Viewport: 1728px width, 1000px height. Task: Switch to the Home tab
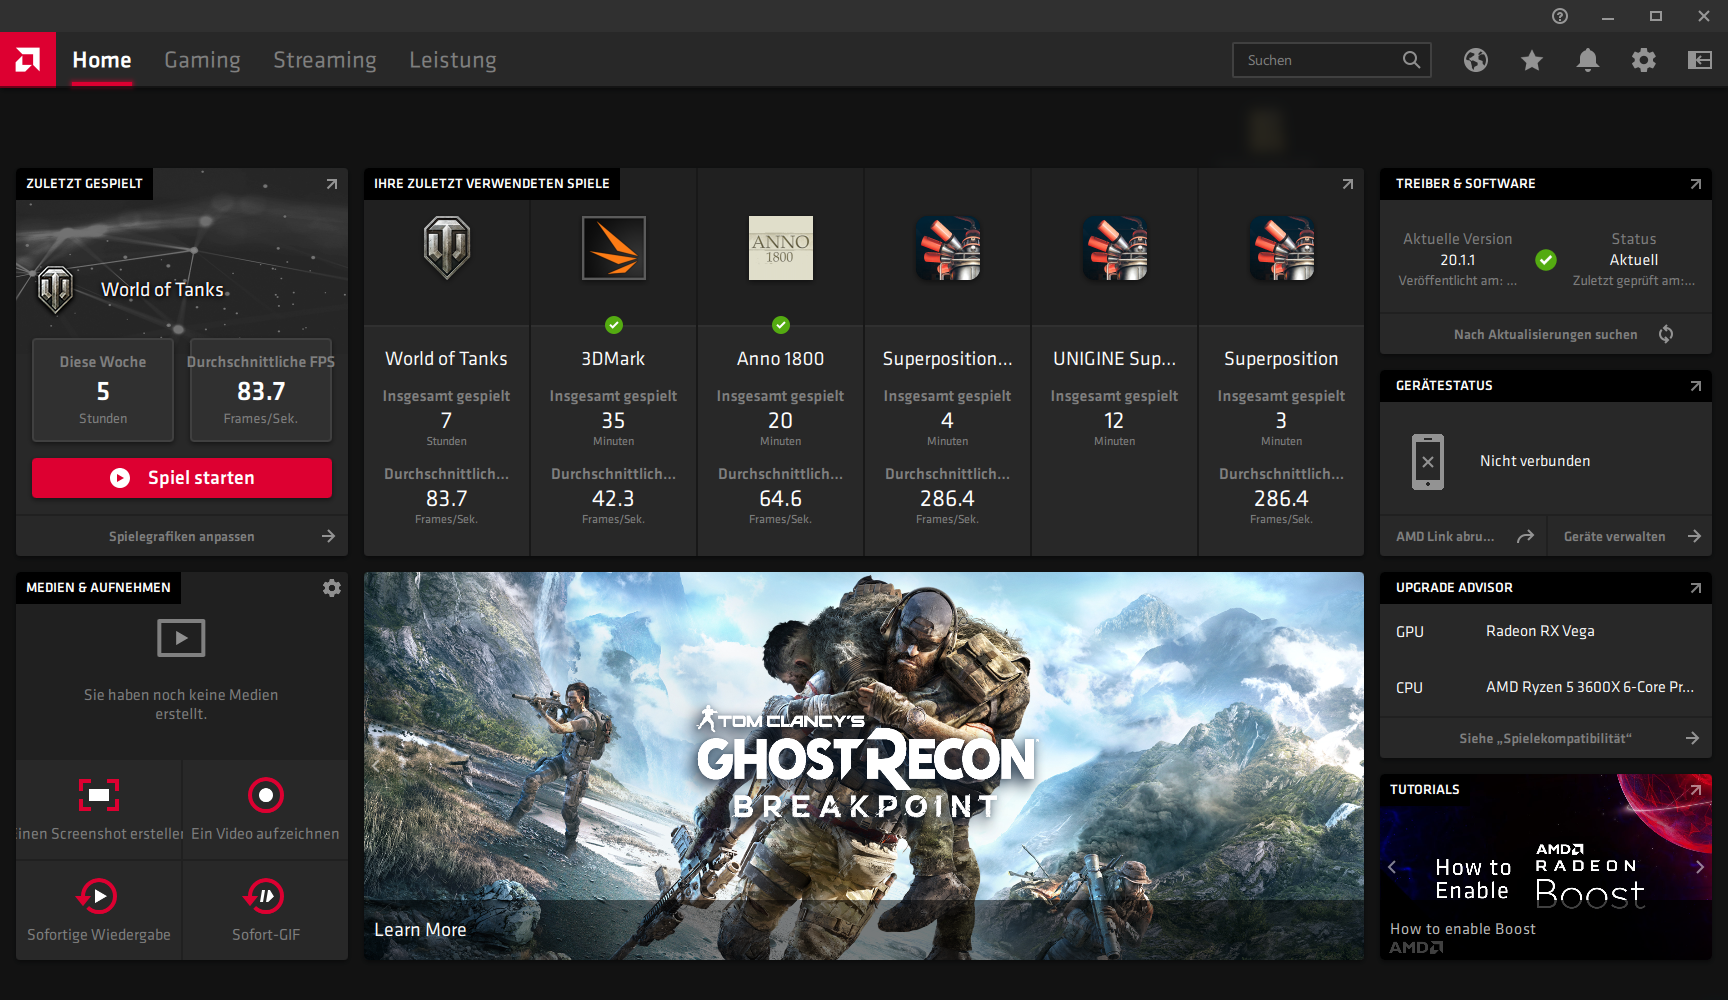click(x=102, y=60)
